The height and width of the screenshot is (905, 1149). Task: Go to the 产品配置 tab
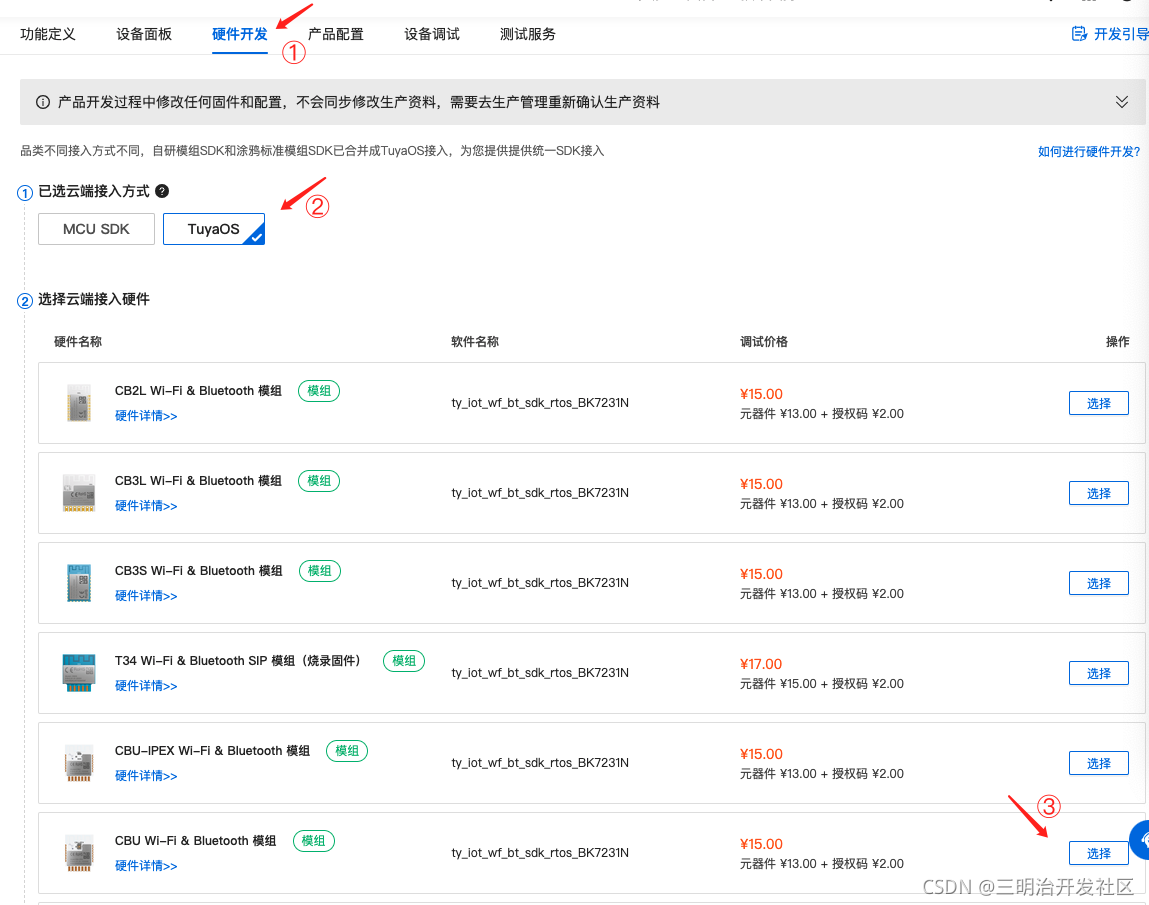pyautogui.click(x=336, y=34)
